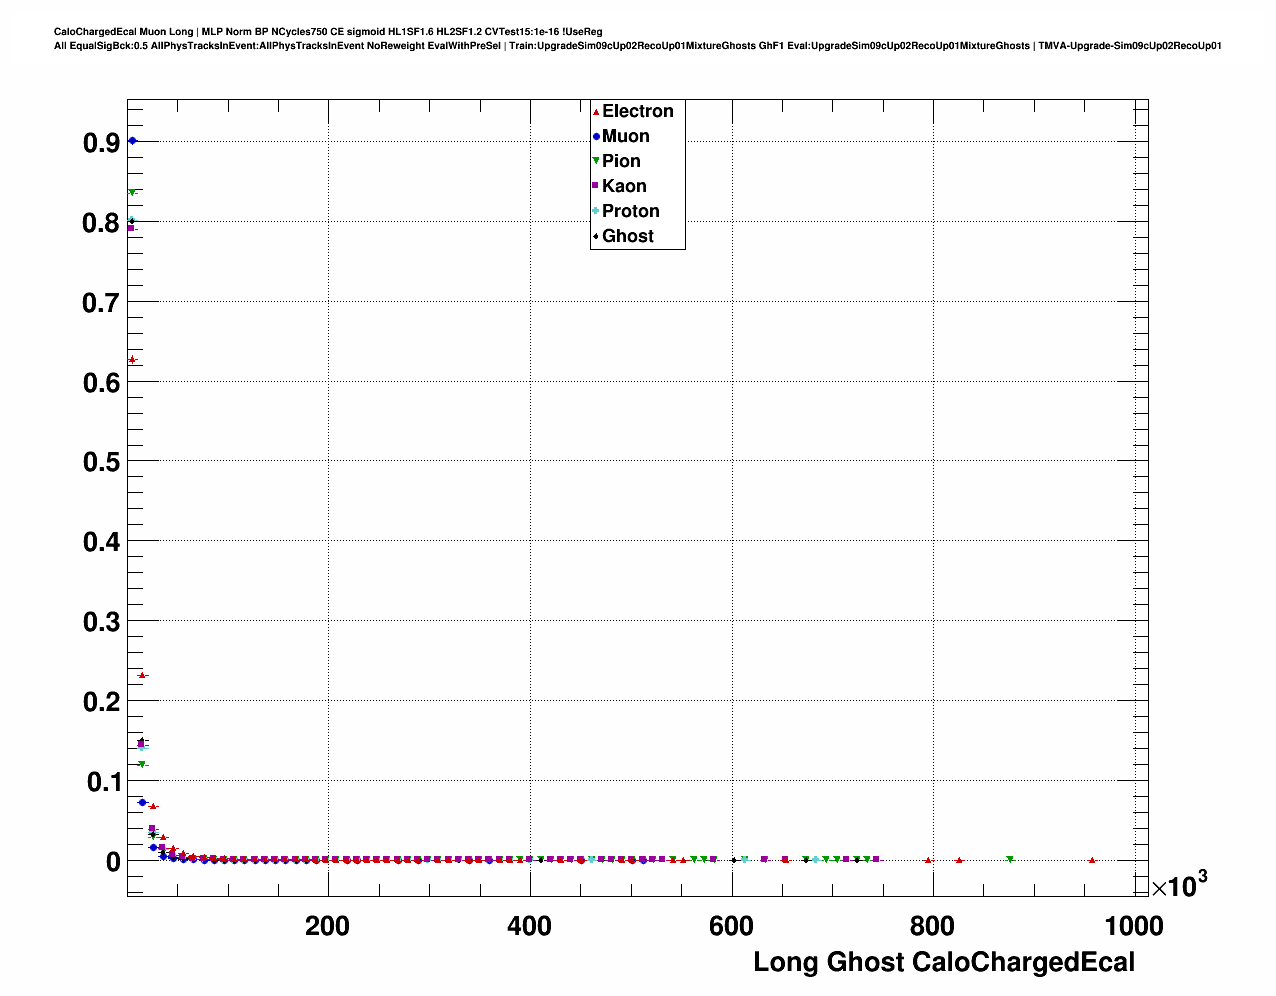
Task: Click the 0.5 y-axis tick label
Action: pyautogui.click(x=101, y=462)
